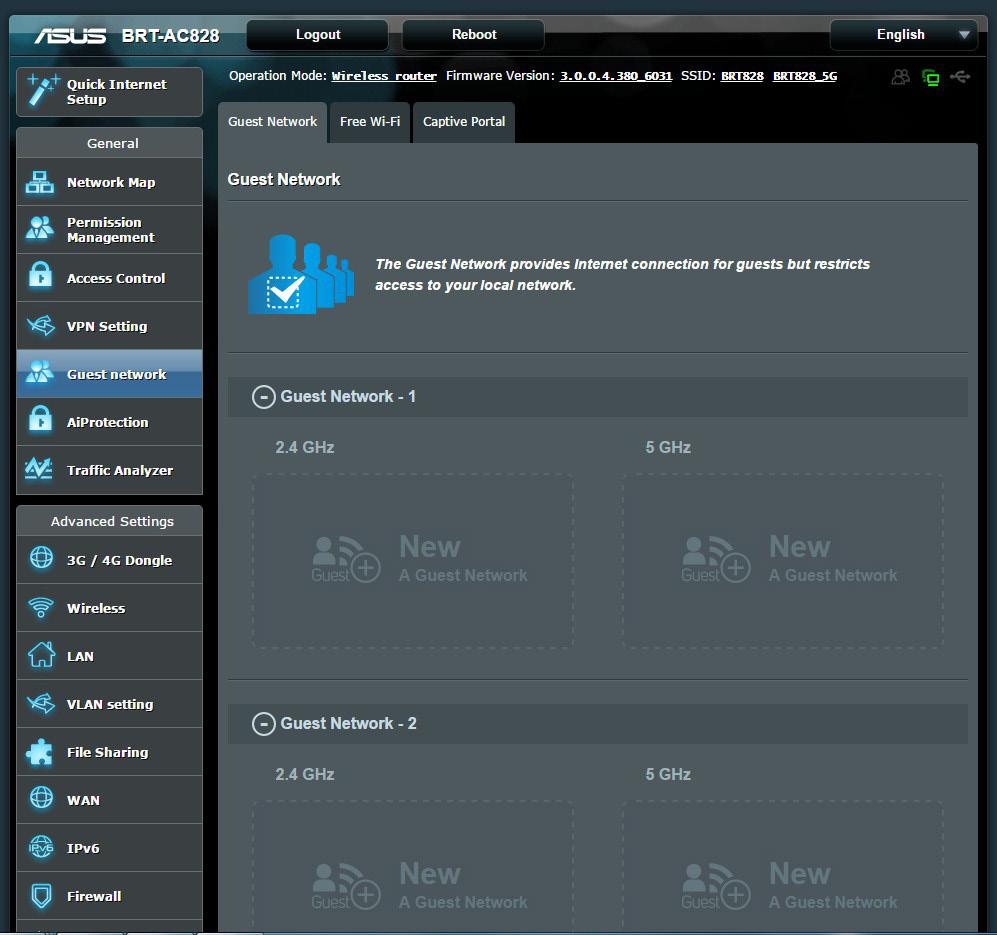The height and width of the screenshot is (935, 997).
Task: Click the Logout button
Action: [317, 35]
